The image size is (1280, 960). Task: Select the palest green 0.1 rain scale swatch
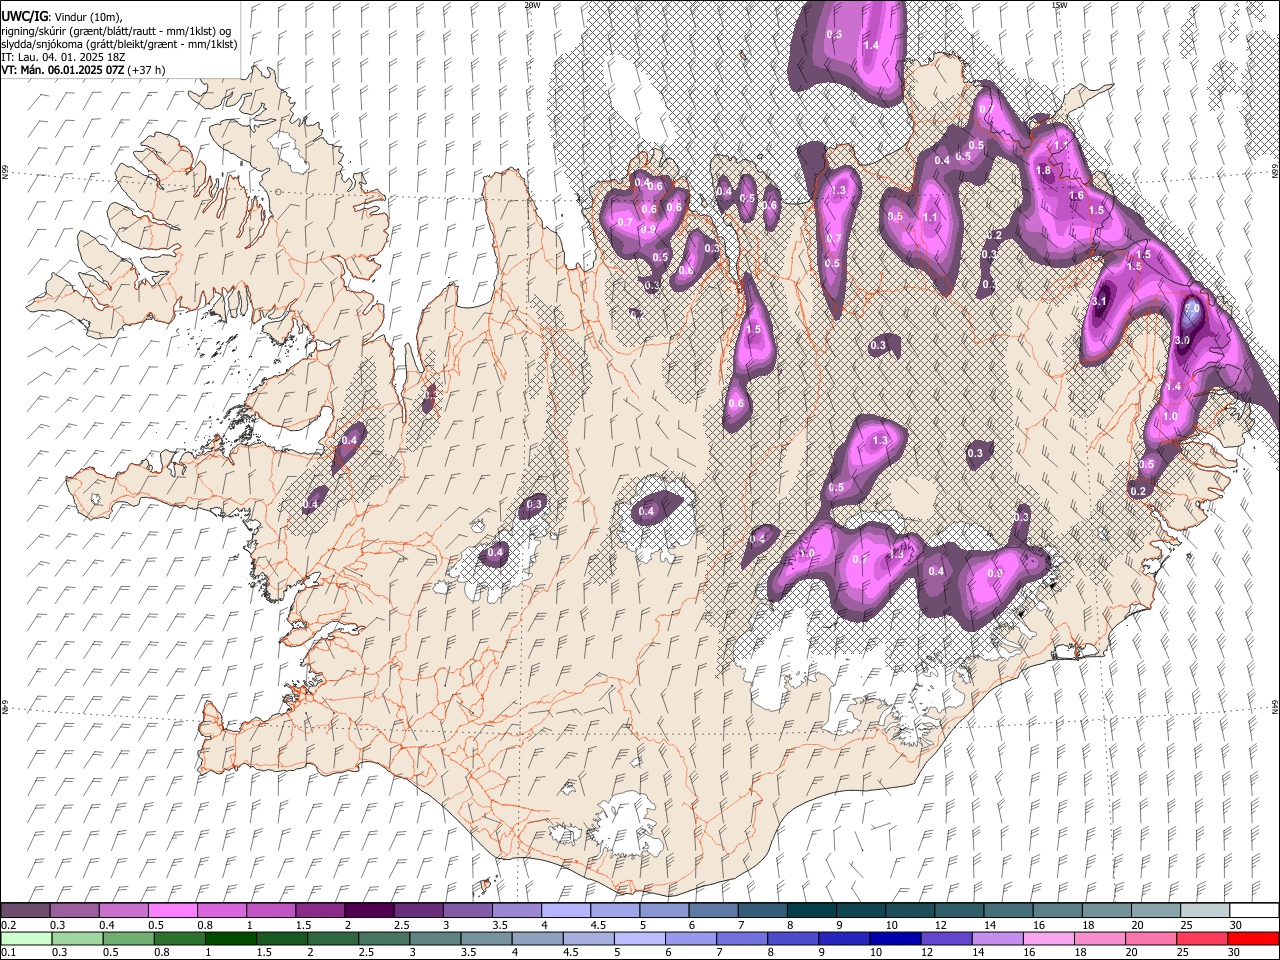click(26, 939)
